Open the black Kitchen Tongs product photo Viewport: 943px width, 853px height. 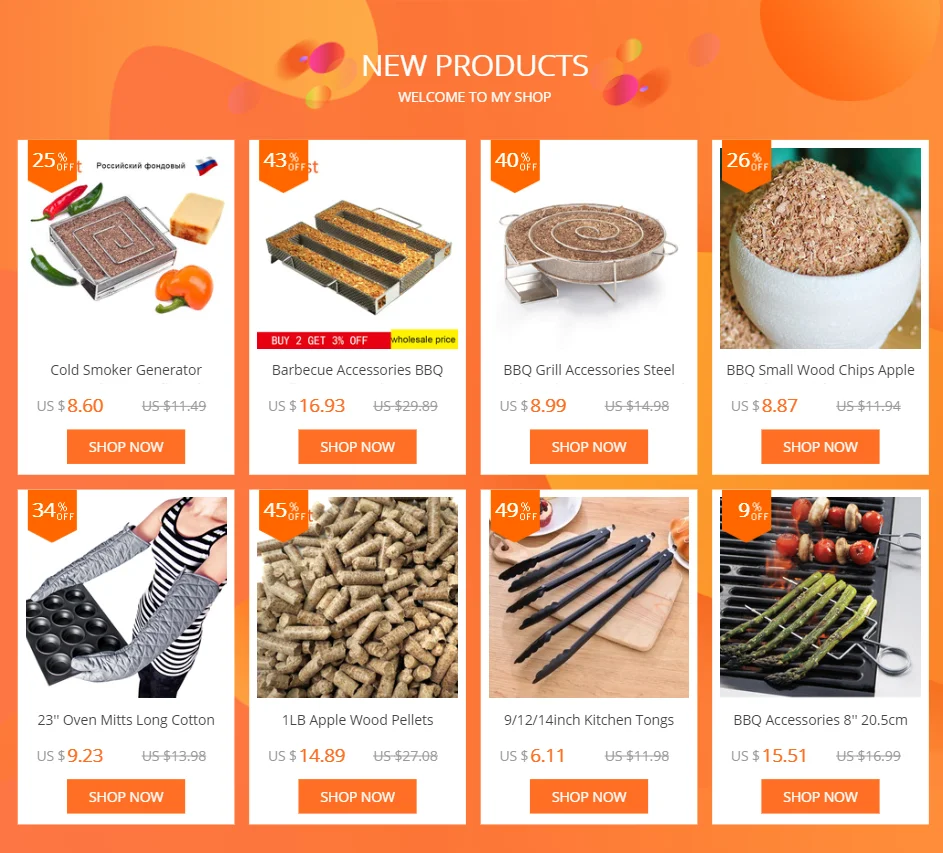[x=589, y=597]
